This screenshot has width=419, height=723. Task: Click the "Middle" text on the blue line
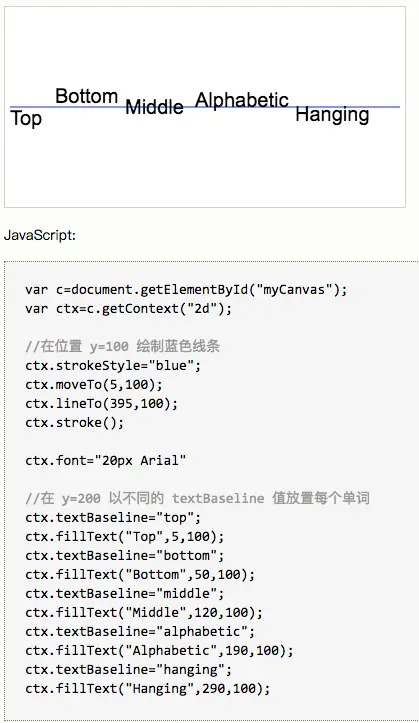[154, 107]
